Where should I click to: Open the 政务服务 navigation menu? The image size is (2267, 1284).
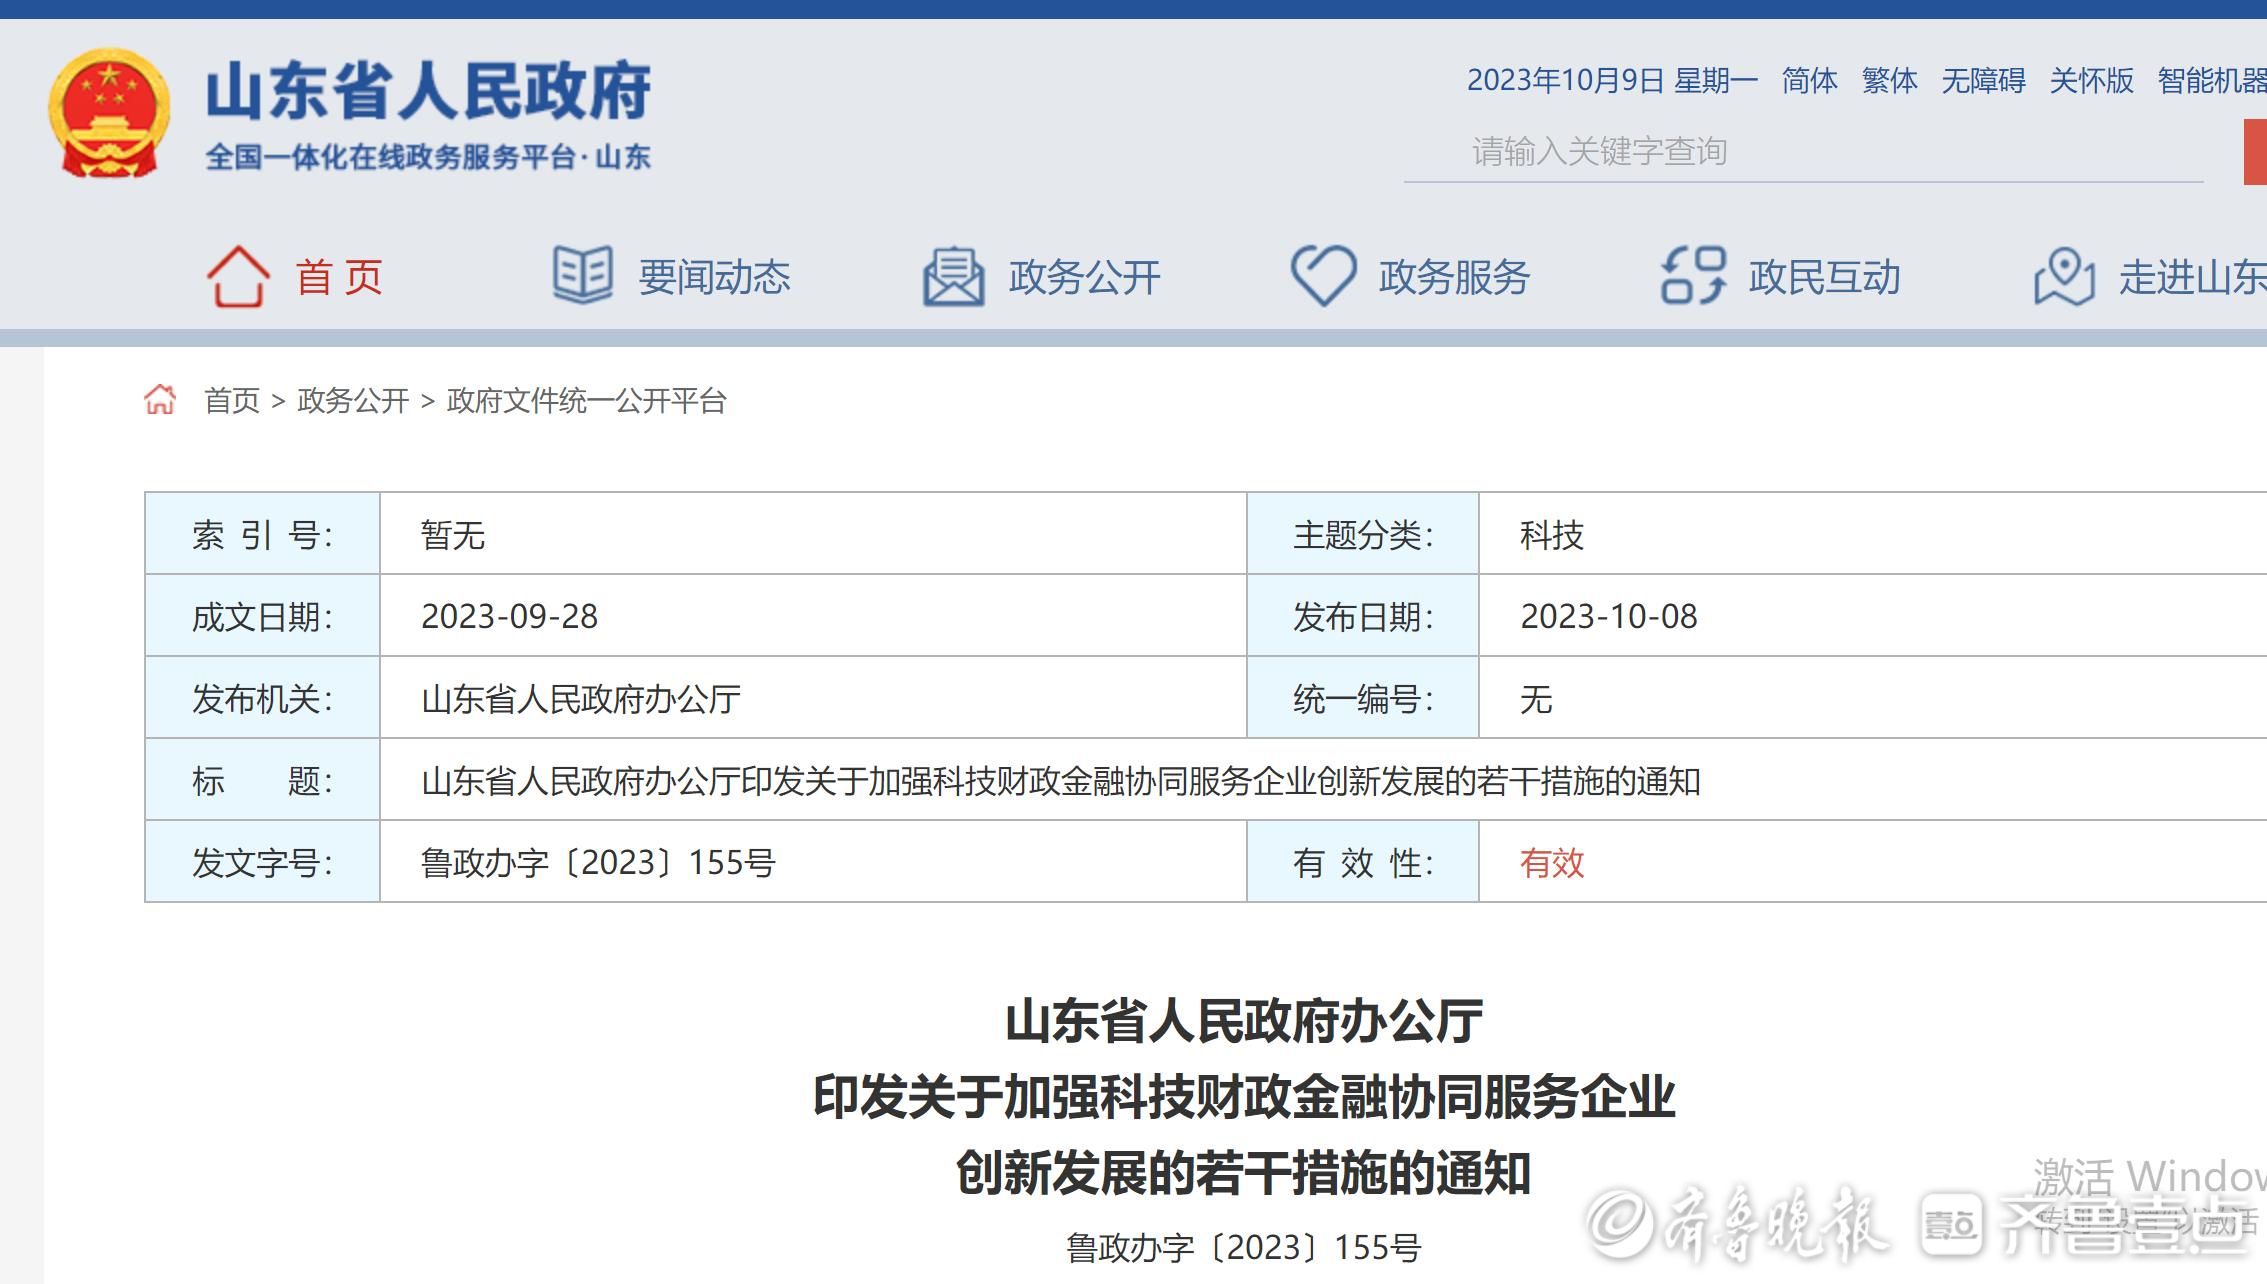[1454, 277]
